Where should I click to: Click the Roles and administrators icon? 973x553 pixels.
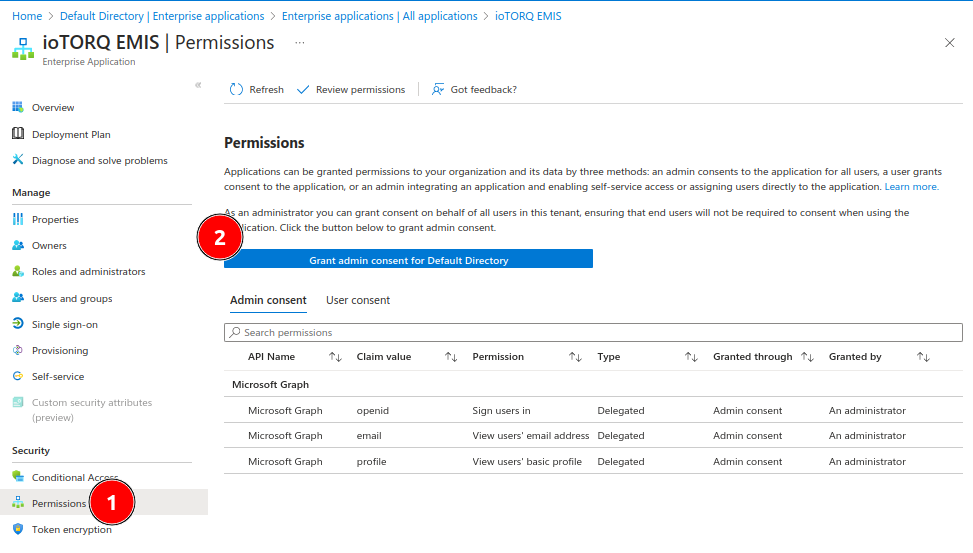pyautogui.click(x=18, y=271)
